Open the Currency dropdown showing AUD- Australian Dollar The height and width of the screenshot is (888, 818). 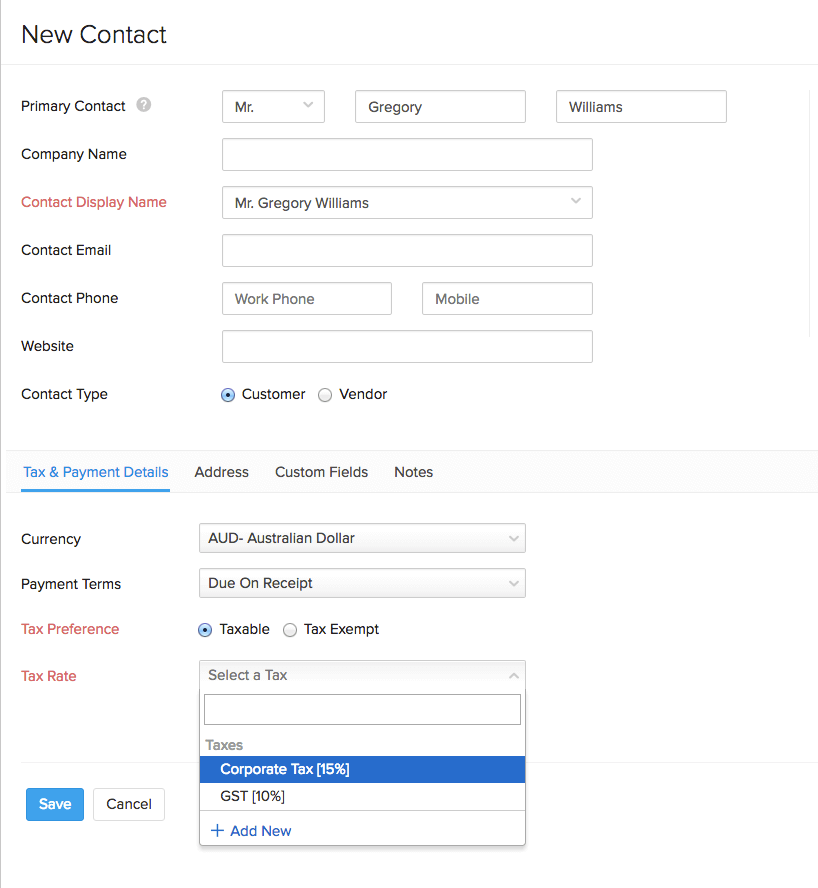[x=362, y=538]
